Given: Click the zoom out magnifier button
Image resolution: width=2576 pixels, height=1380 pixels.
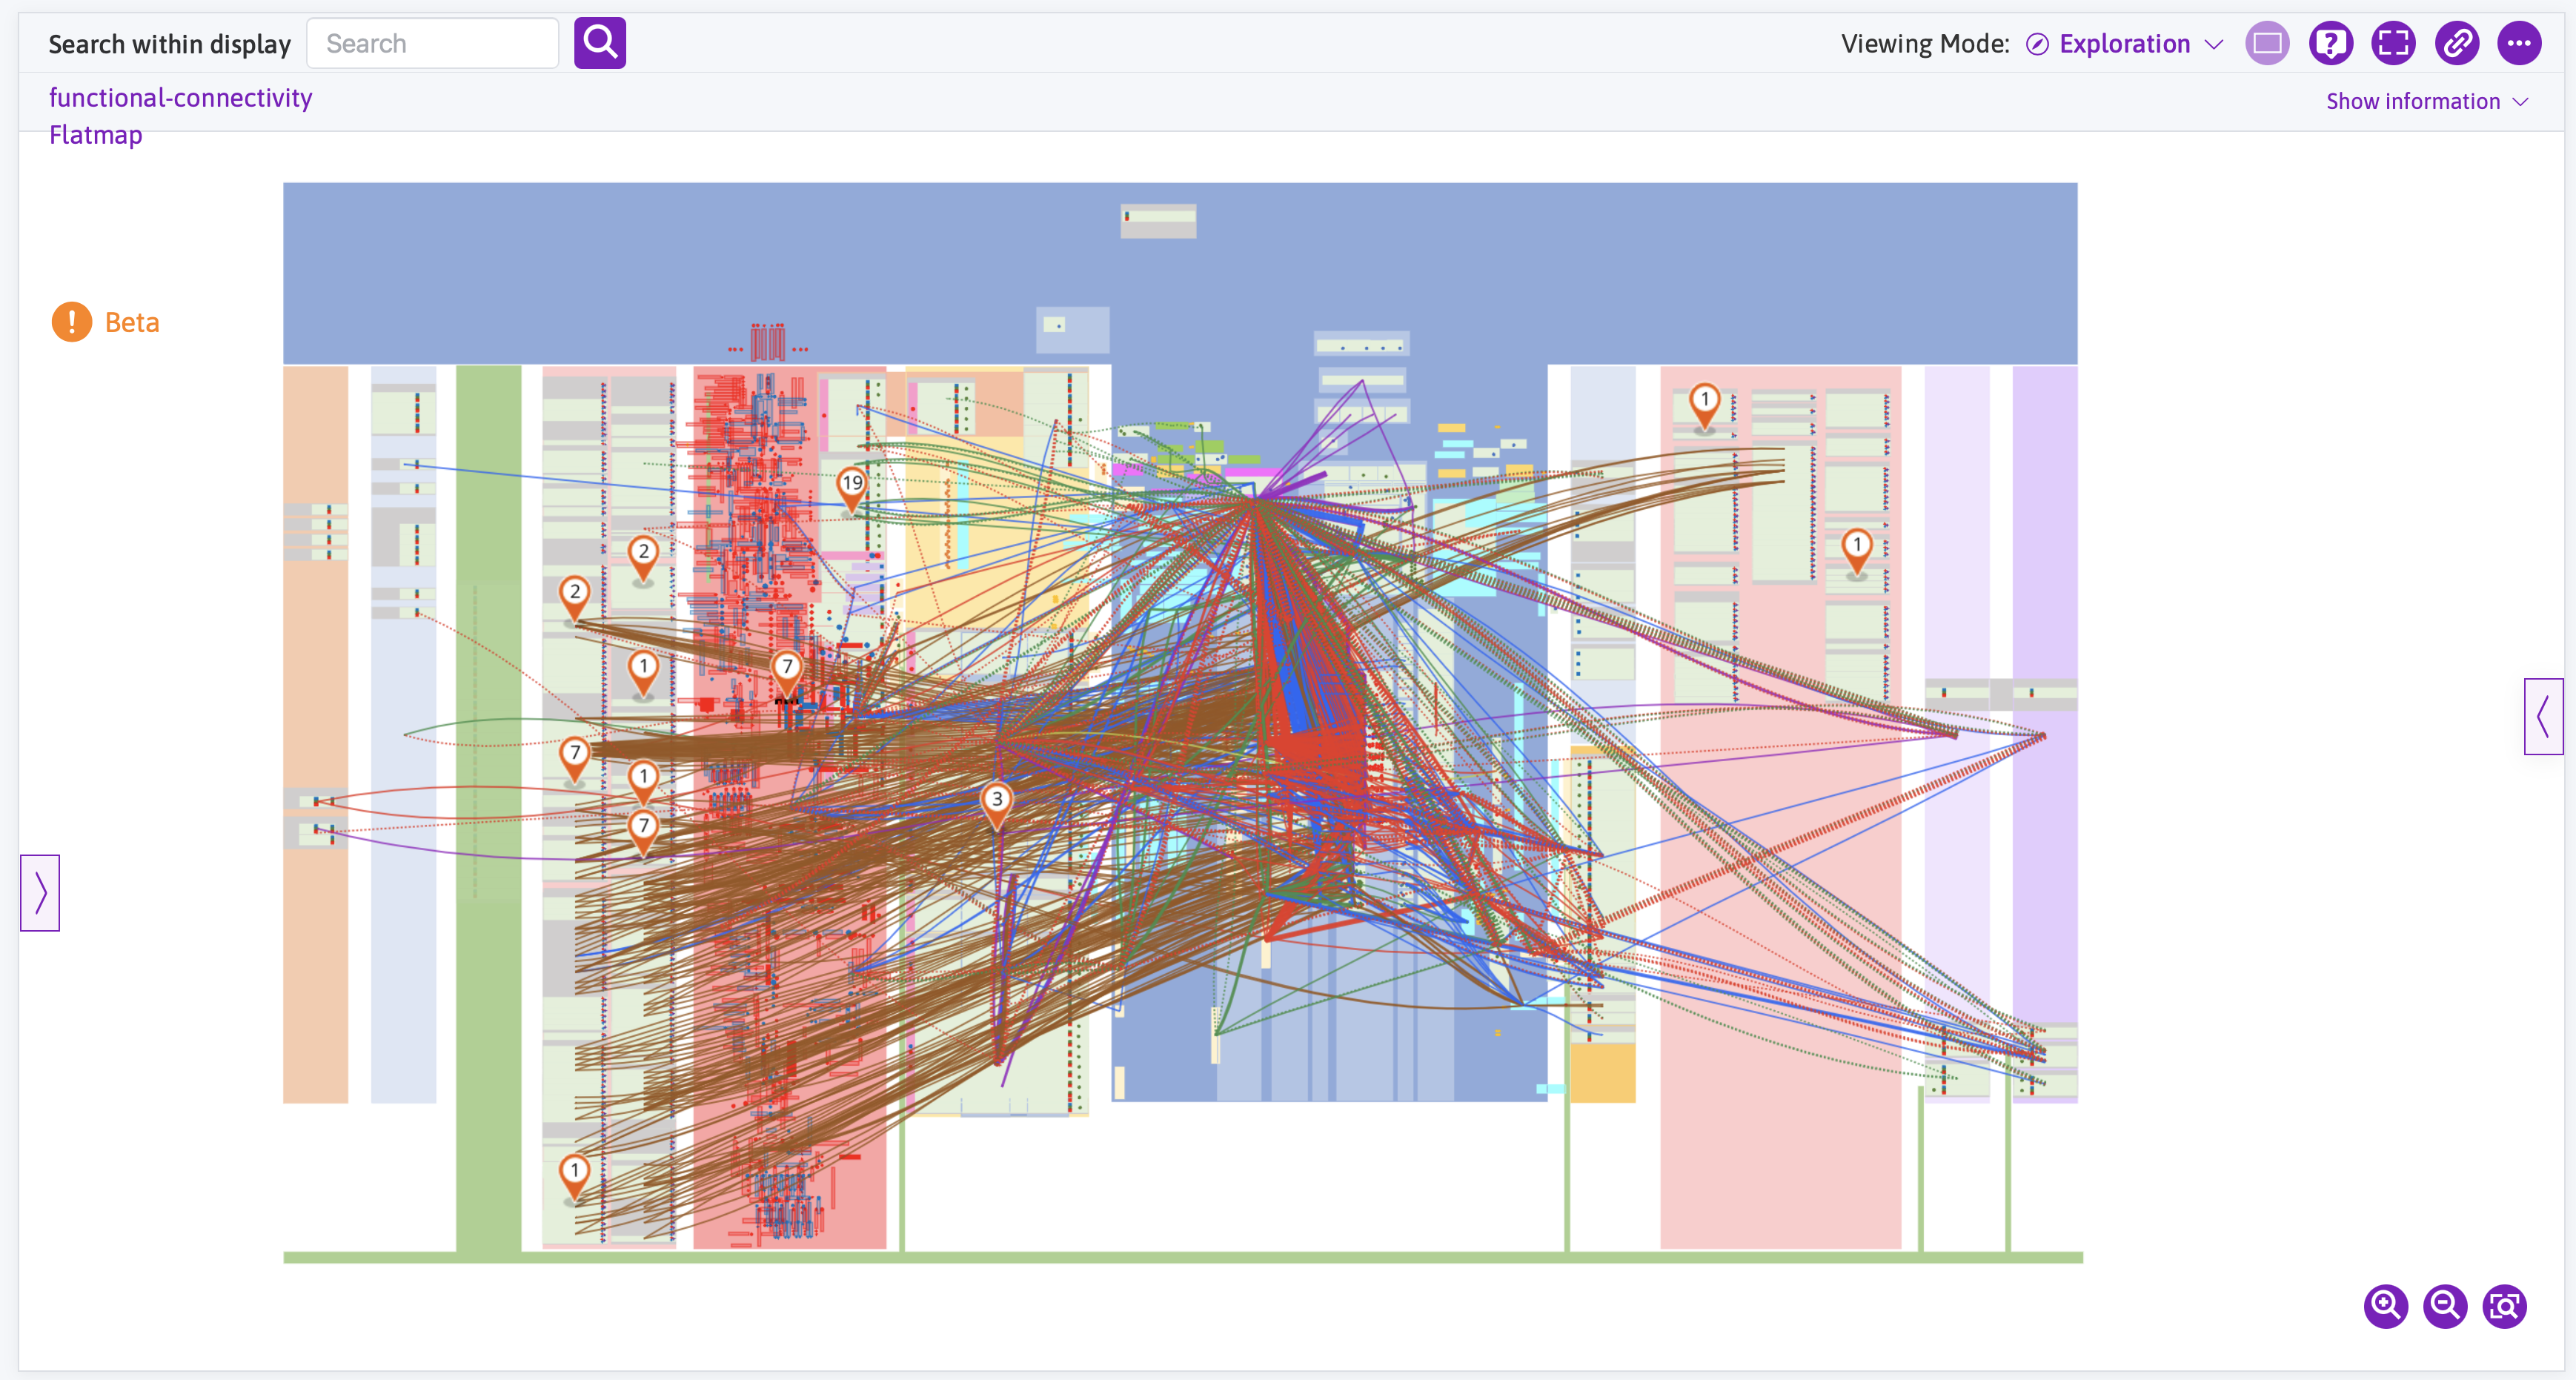Looking at the screenshot, I should pos(2445,1306).
